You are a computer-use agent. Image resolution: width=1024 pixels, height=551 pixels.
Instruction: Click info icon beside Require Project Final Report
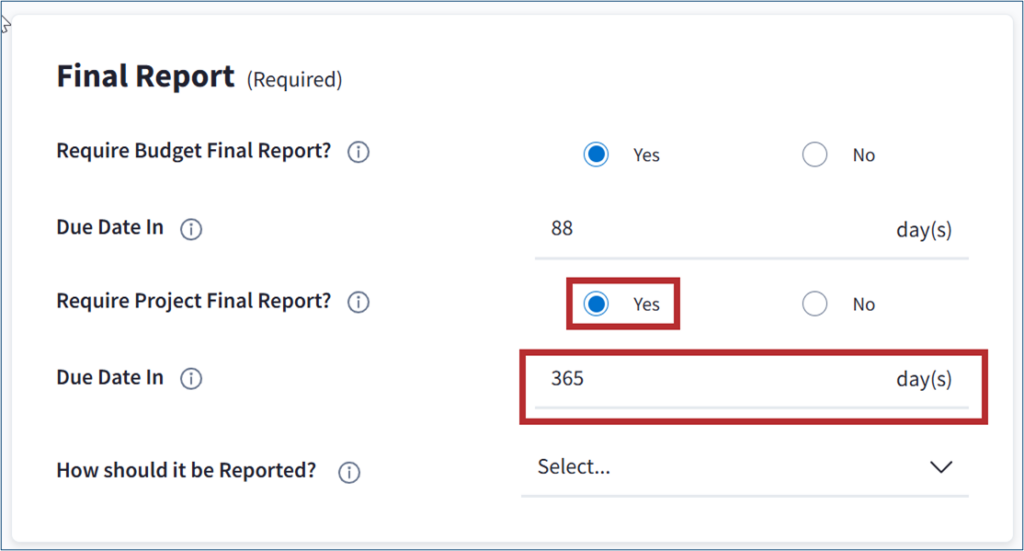click(x=358, y=302)
